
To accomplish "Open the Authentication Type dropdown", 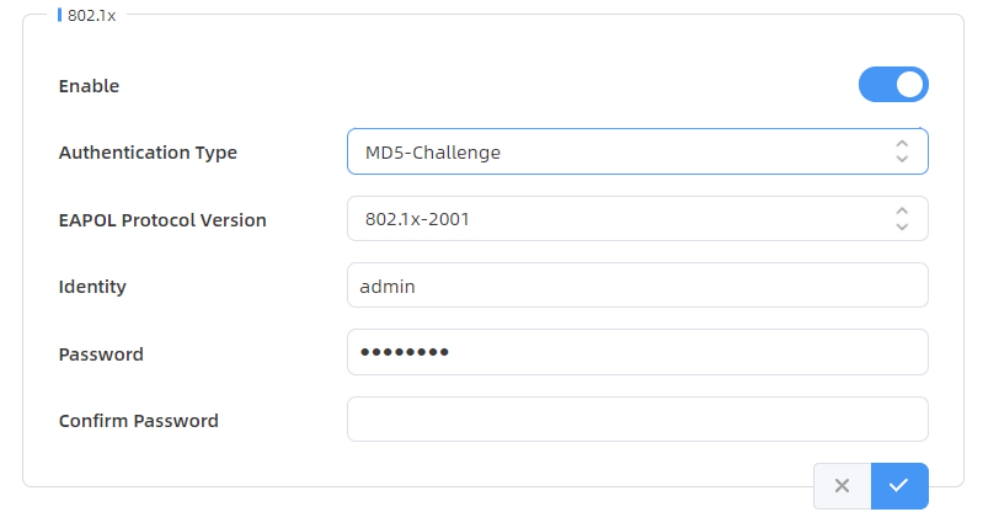I will tap(620, 152).
